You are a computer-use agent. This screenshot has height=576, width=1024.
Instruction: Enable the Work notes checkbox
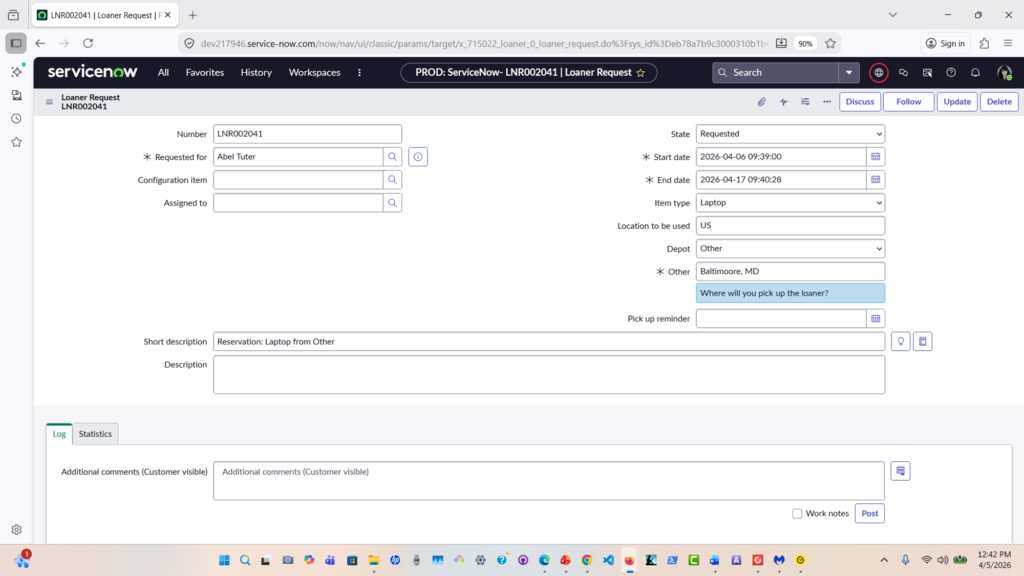click(797, 514)
